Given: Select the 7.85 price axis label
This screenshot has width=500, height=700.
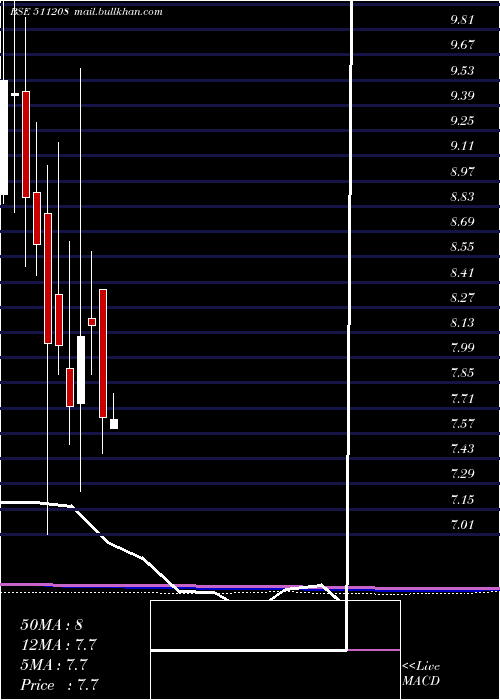Looking at the screenshot, I should coord(462,373).
